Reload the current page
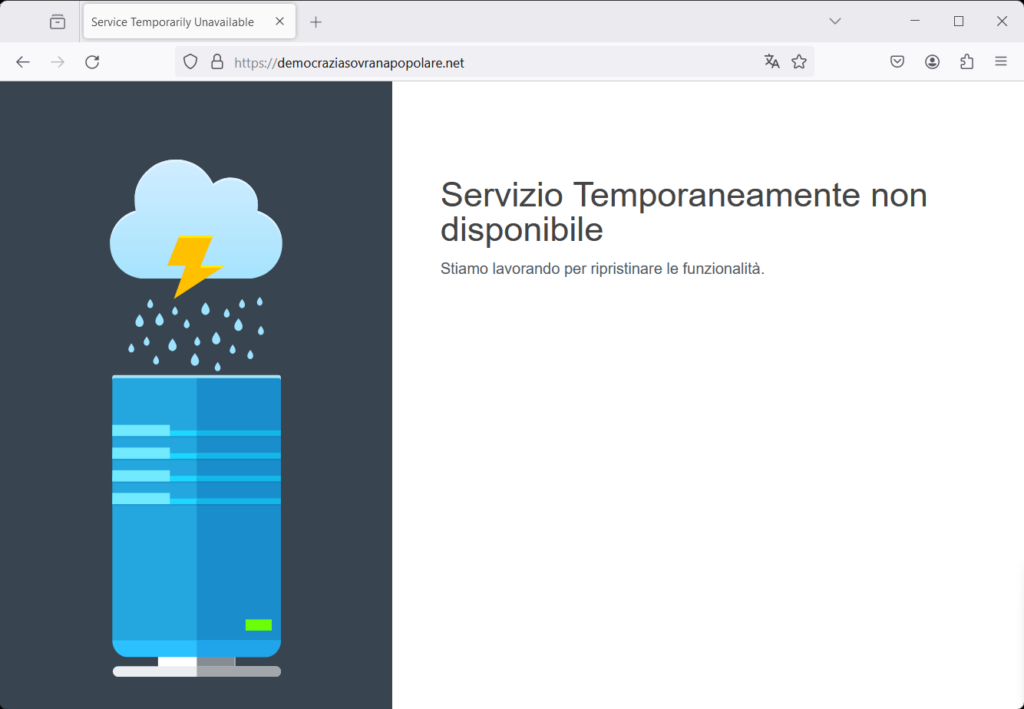The height and width of the screenshot is (709, 1024). [x=92, y=62]
